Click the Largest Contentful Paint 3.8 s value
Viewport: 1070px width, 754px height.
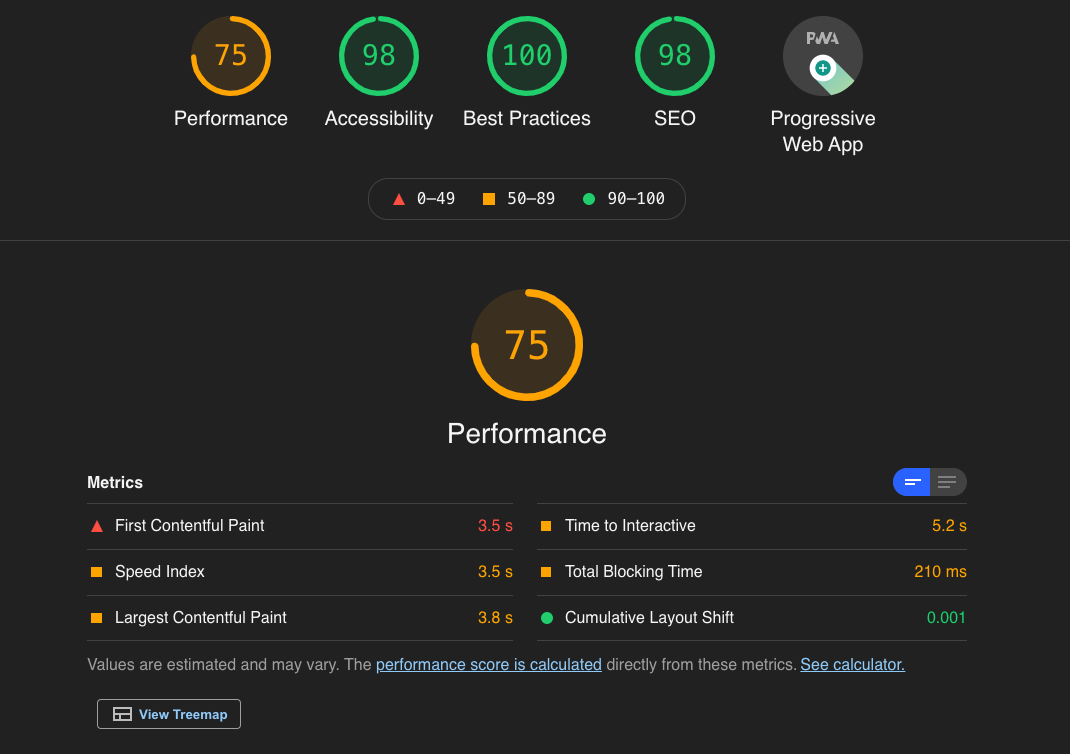click(495, 618)
